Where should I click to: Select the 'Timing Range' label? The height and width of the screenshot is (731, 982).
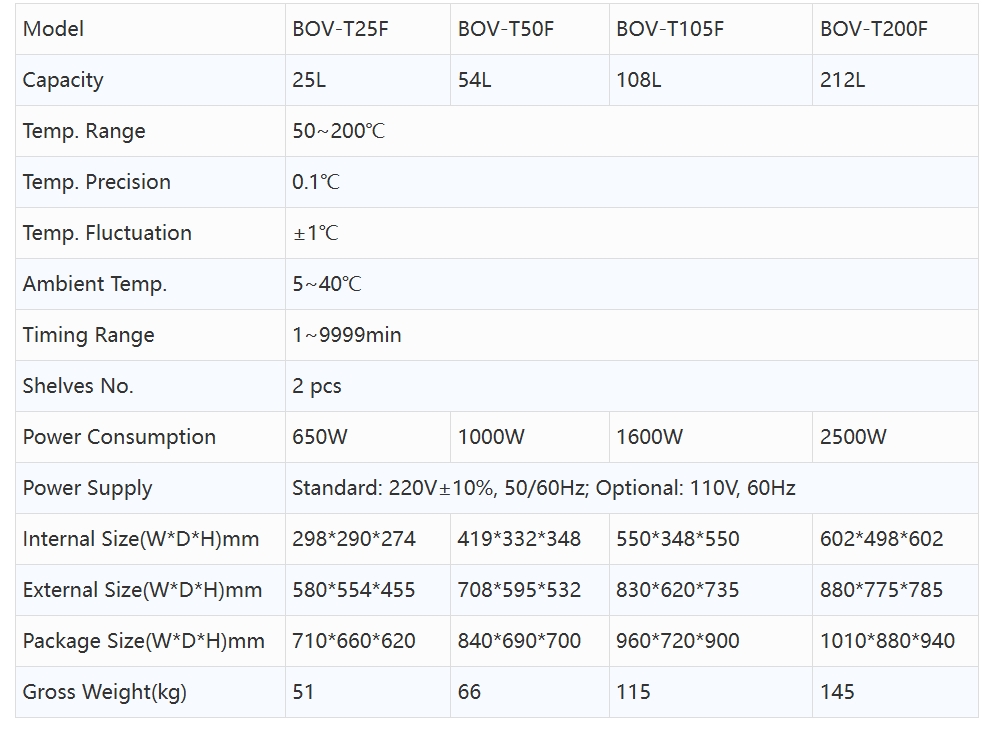click(88, 335)
